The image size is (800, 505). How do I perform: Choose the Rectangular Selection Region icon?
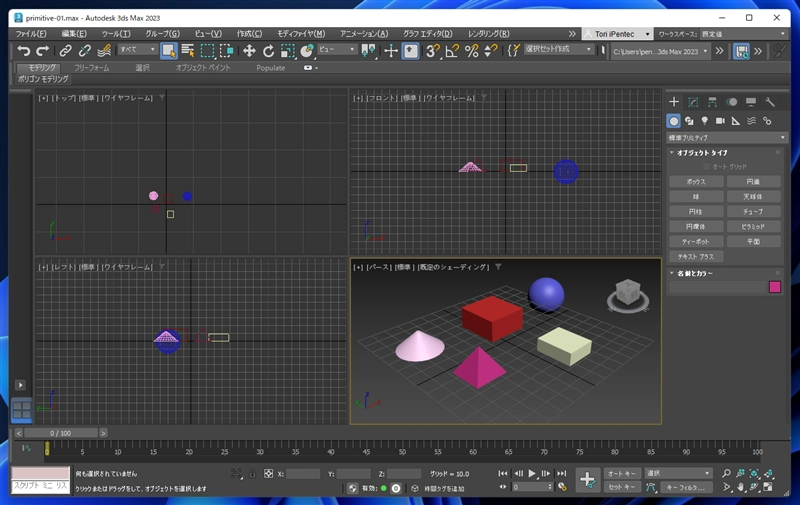(207, 50)
